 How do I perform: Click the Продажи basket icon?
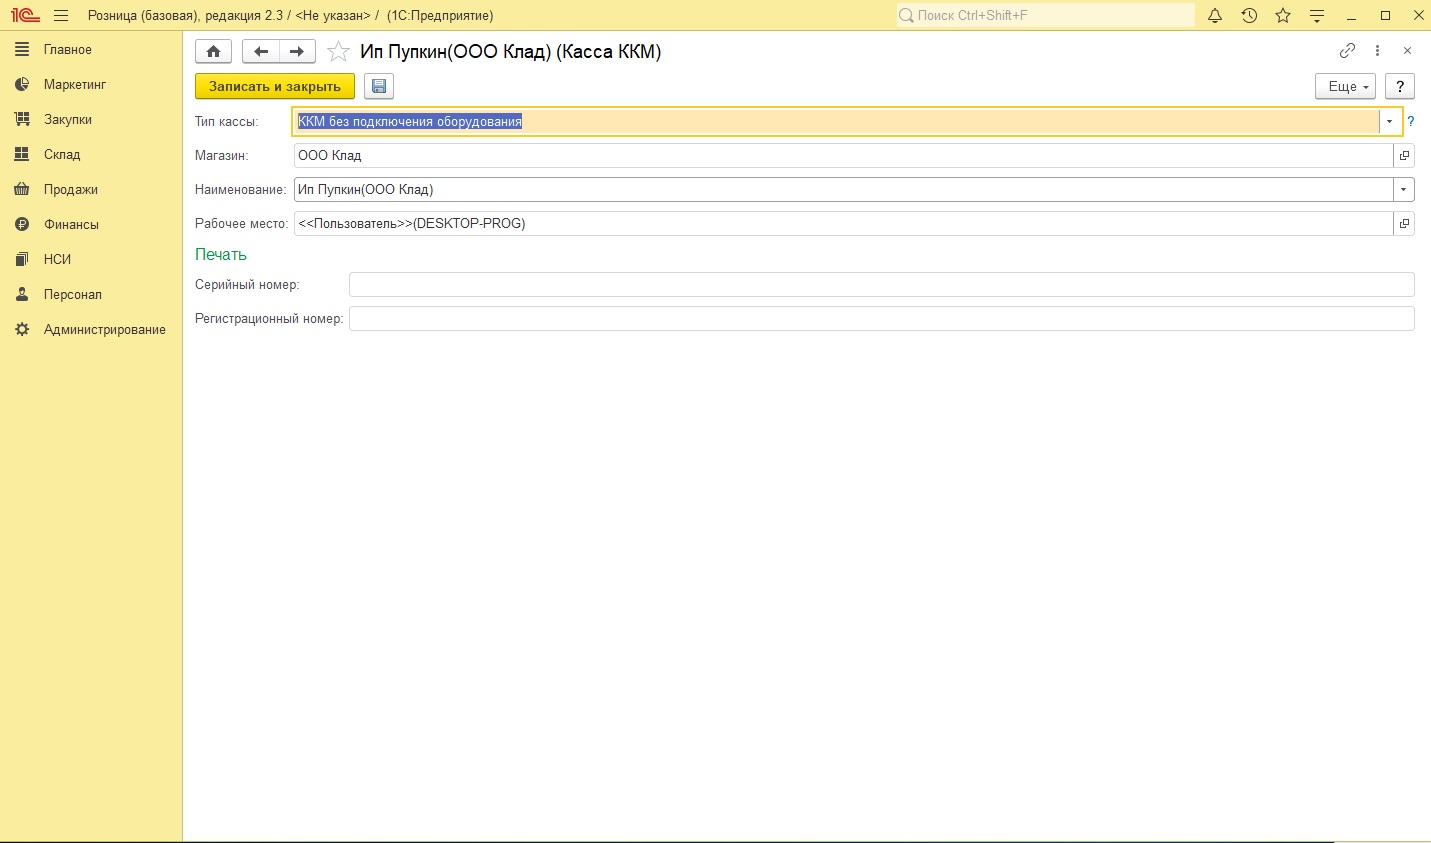22,189
